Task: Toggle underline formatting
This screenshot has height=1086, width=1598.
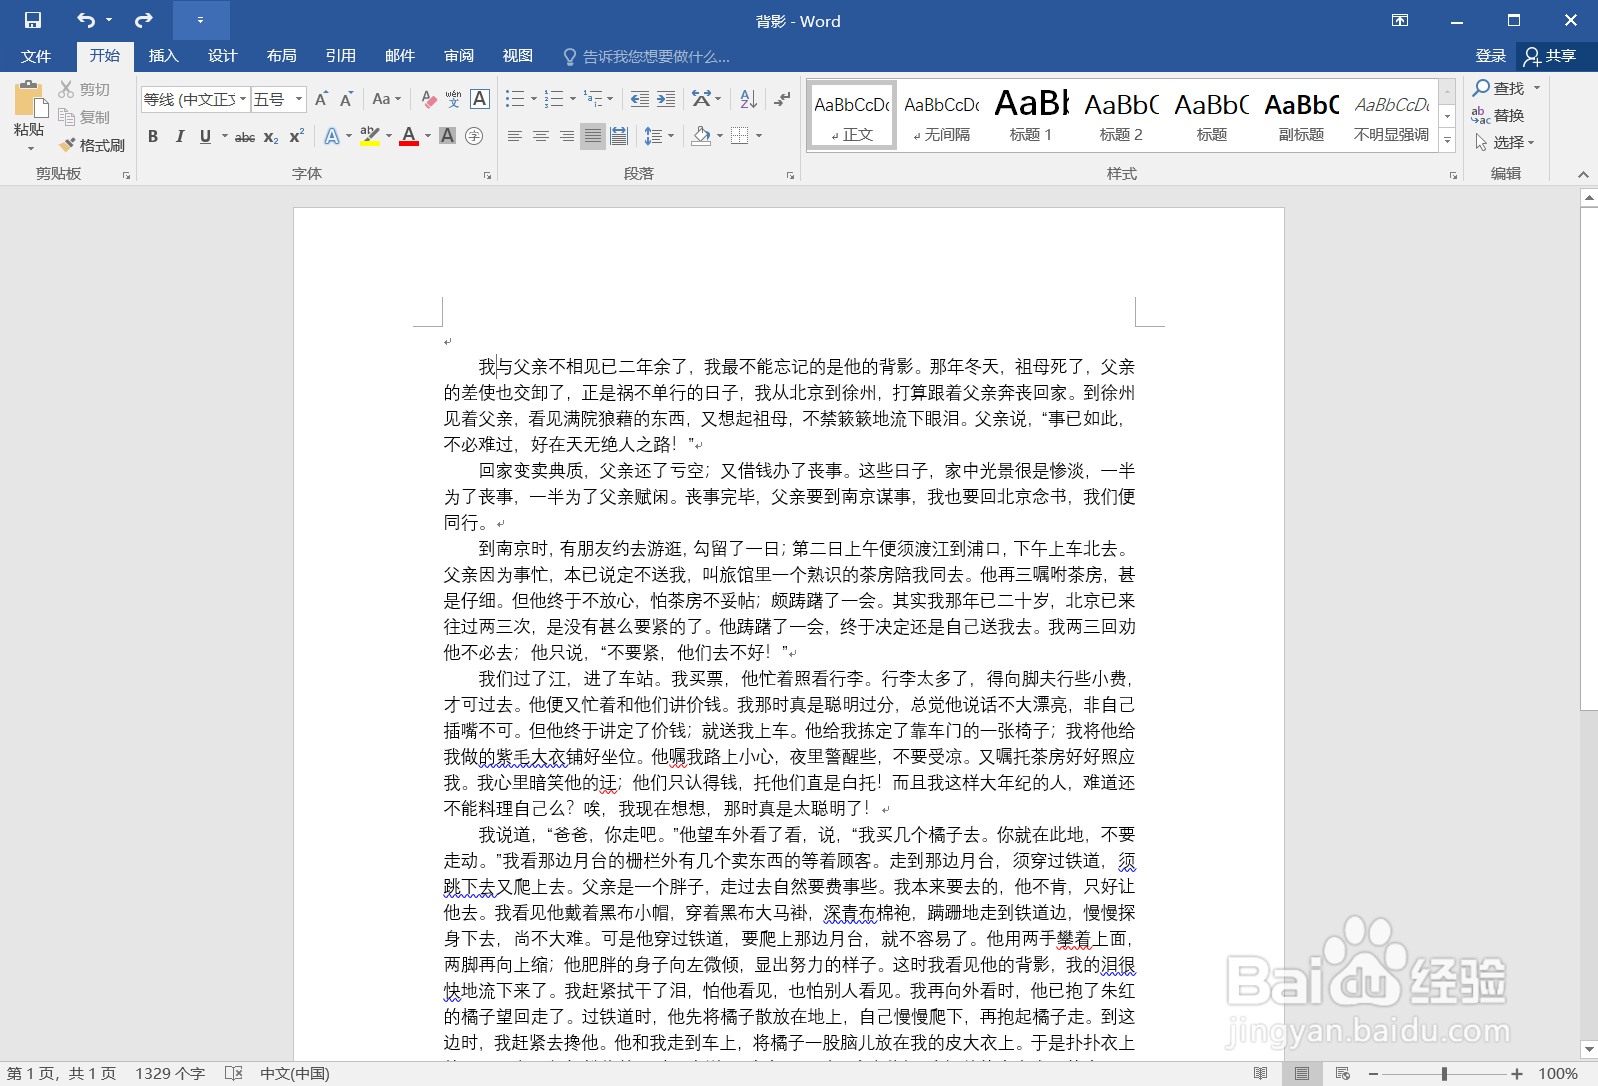Action: coord(205,136)
